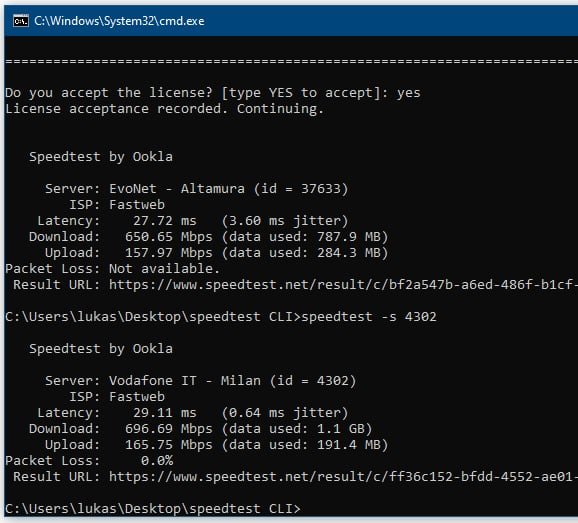Image resolution: width=578 pixels, height=523 pixels.
Task: Click 'Packet Loss: Not available.' text
Action: pos(112,269)
